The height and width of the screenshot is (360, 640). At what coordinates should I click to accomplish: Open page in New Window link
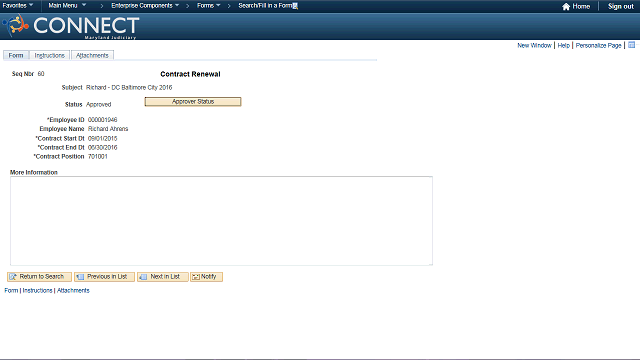tap(534, 45)
